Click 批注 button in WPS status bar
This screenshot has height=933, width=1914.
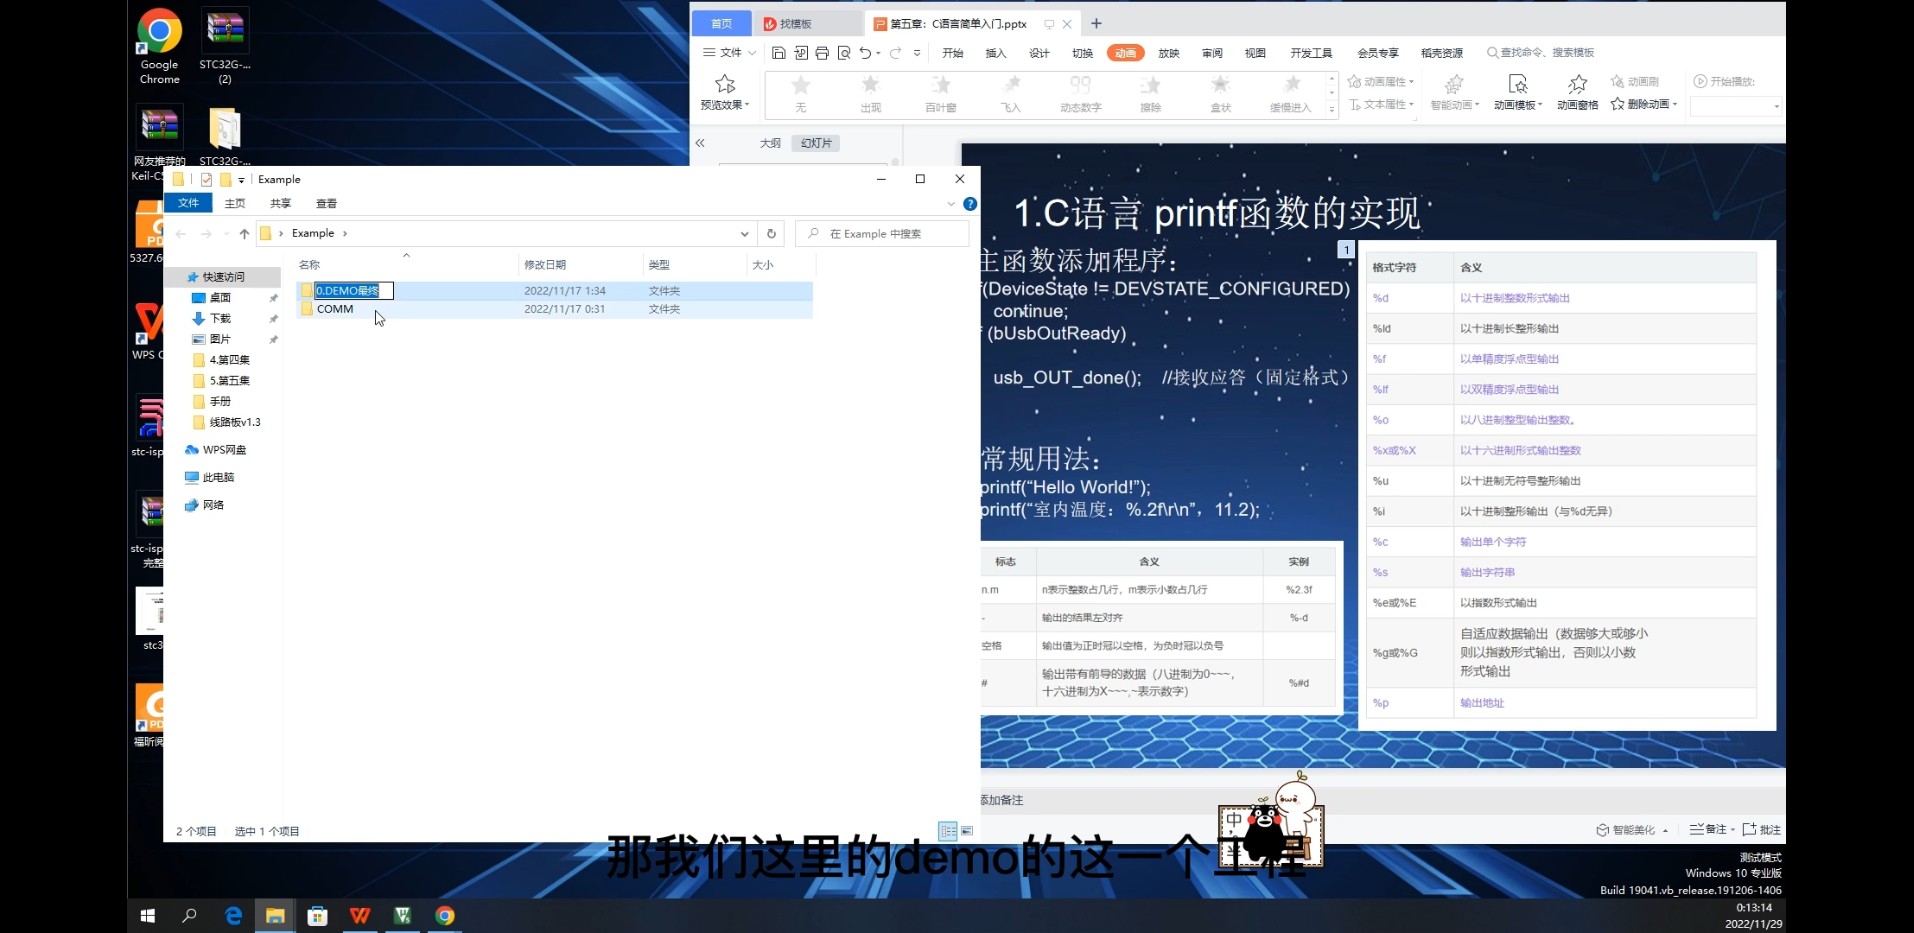point(1761,830)
